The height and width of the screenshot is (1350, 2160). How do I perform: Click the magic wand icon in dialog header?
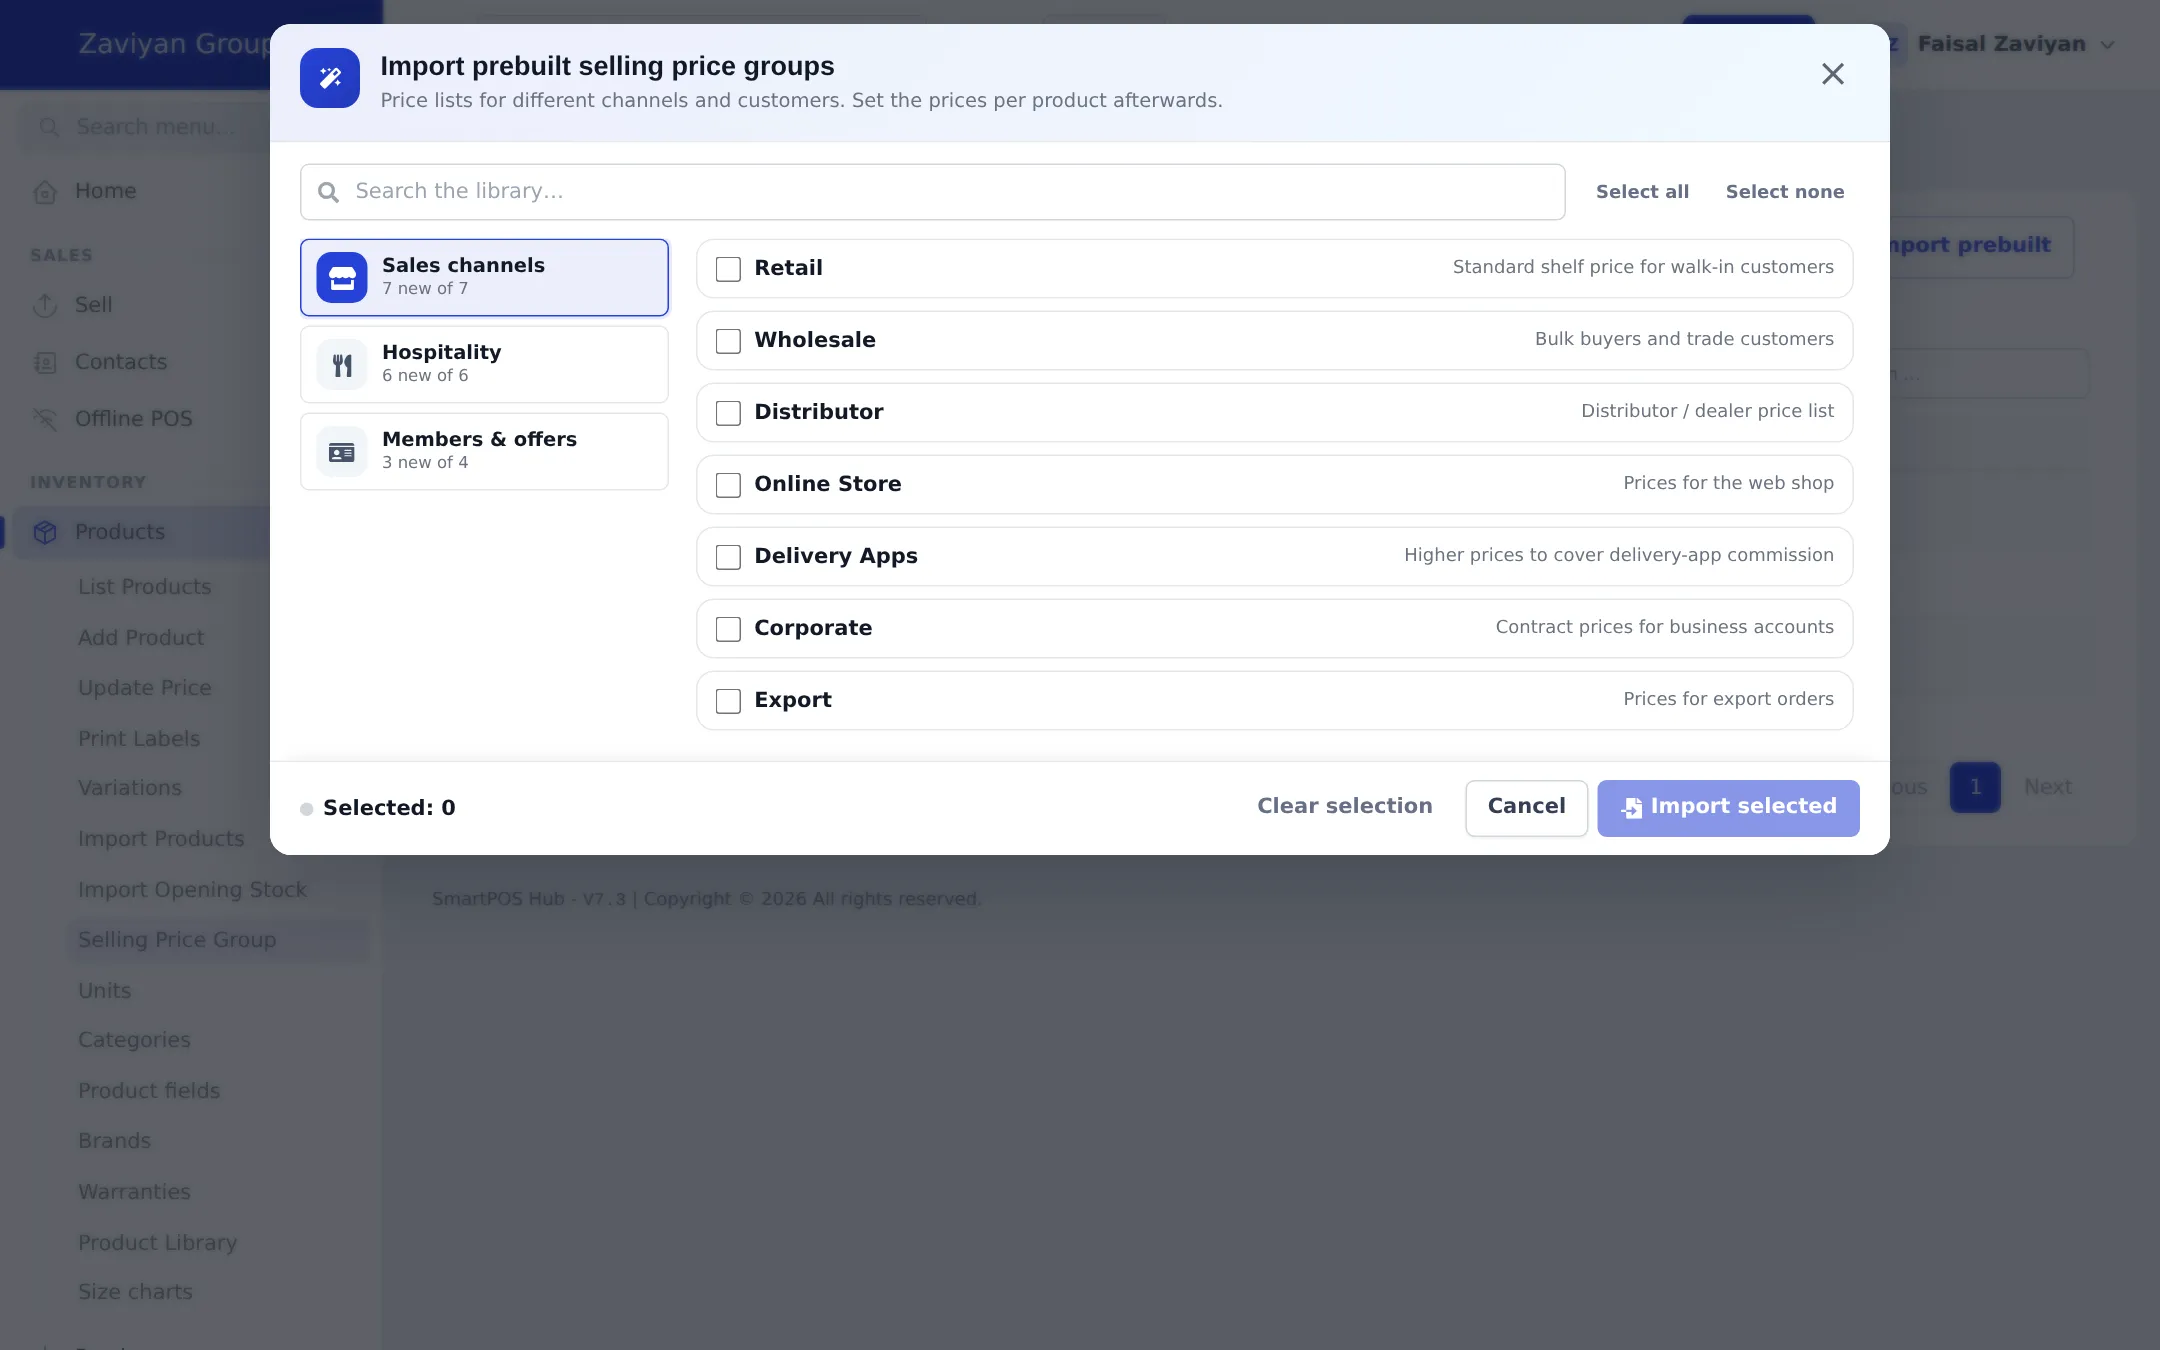(330, 78)
